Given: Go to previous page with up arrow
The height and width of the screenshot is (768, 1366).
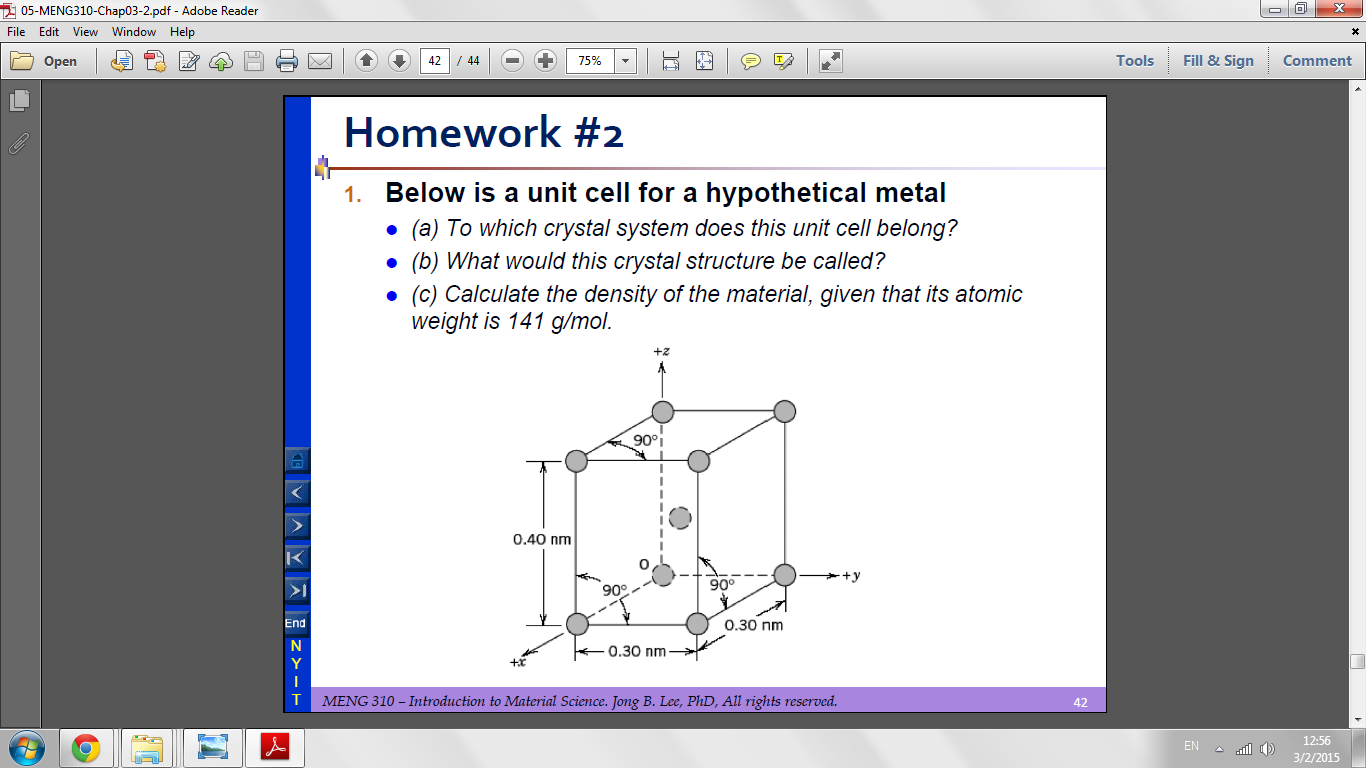Looking at the screenshot, I should 366,61.
